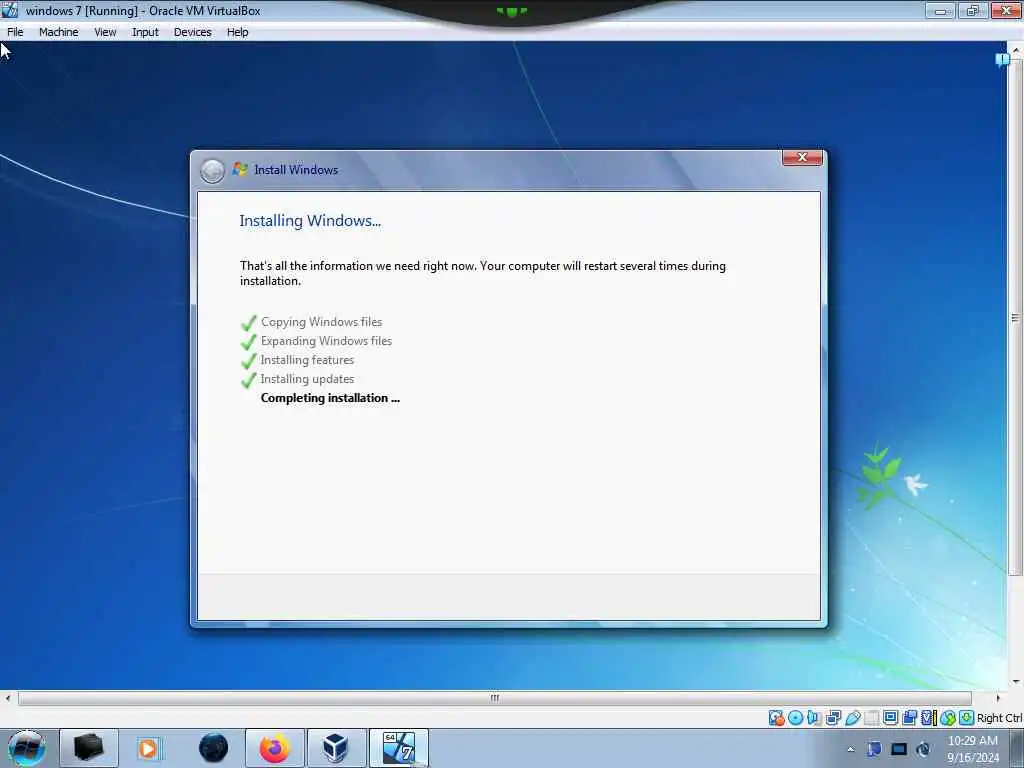Click the V chip virtualization status icon
The height and width of the screenshot is (768, 1024).
coord(928,718)
